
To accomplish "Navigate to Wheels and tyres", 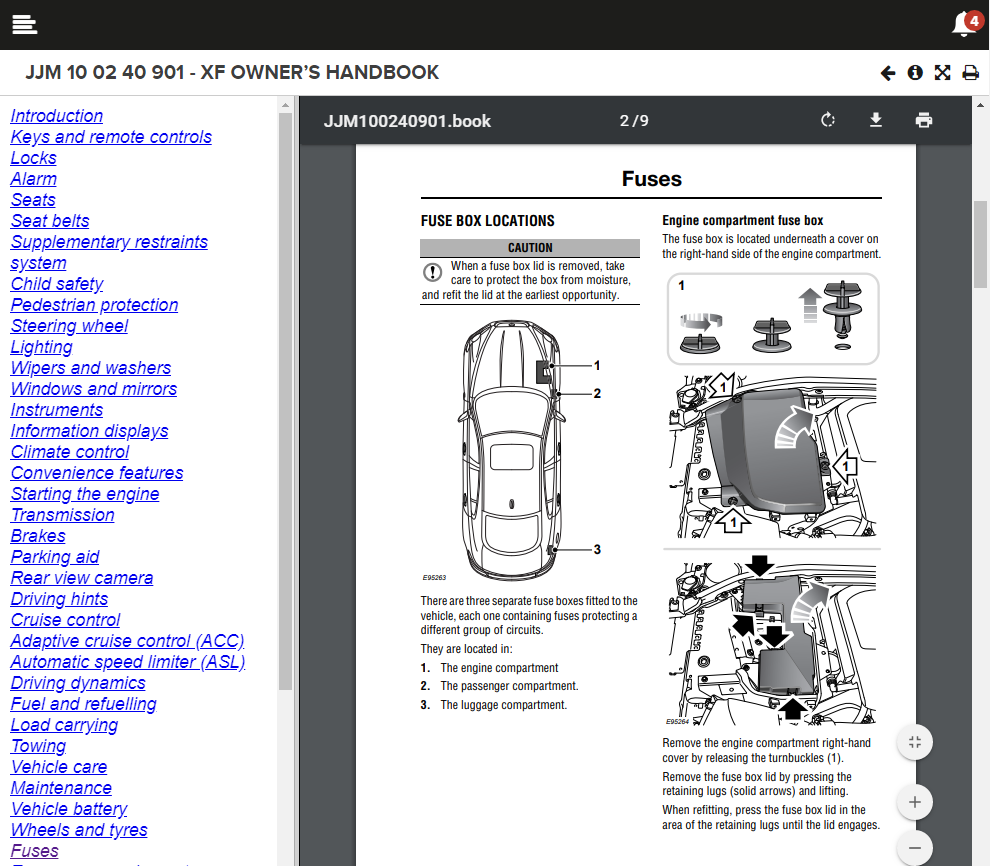I will pos(79,830).
